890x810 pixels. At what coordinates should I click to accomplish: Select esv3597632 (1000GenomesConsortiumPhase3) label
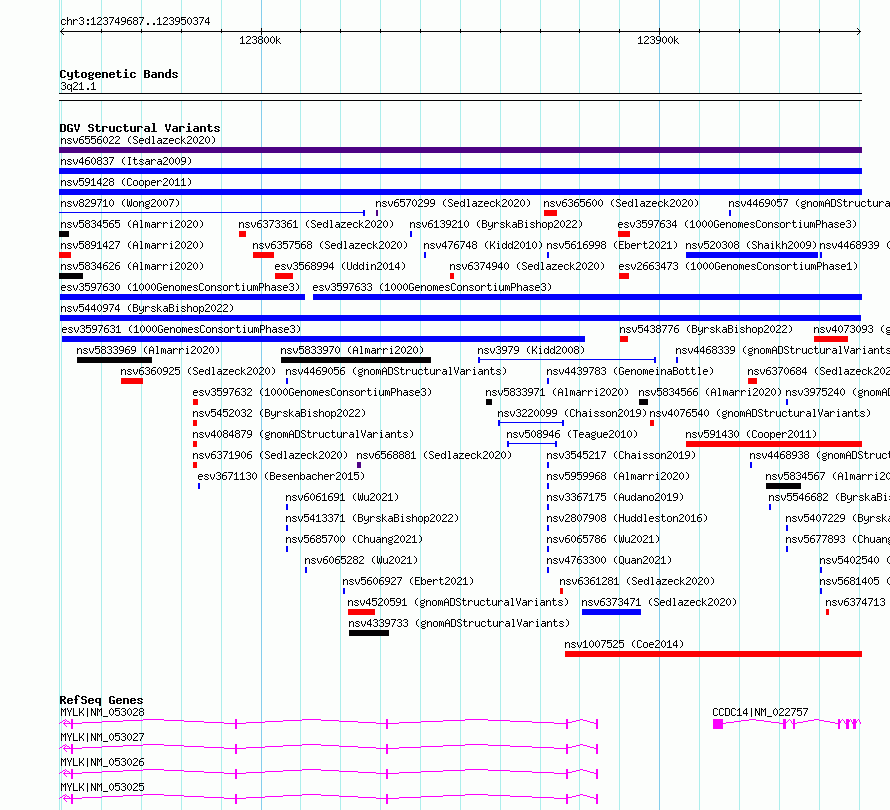(312, 392)
